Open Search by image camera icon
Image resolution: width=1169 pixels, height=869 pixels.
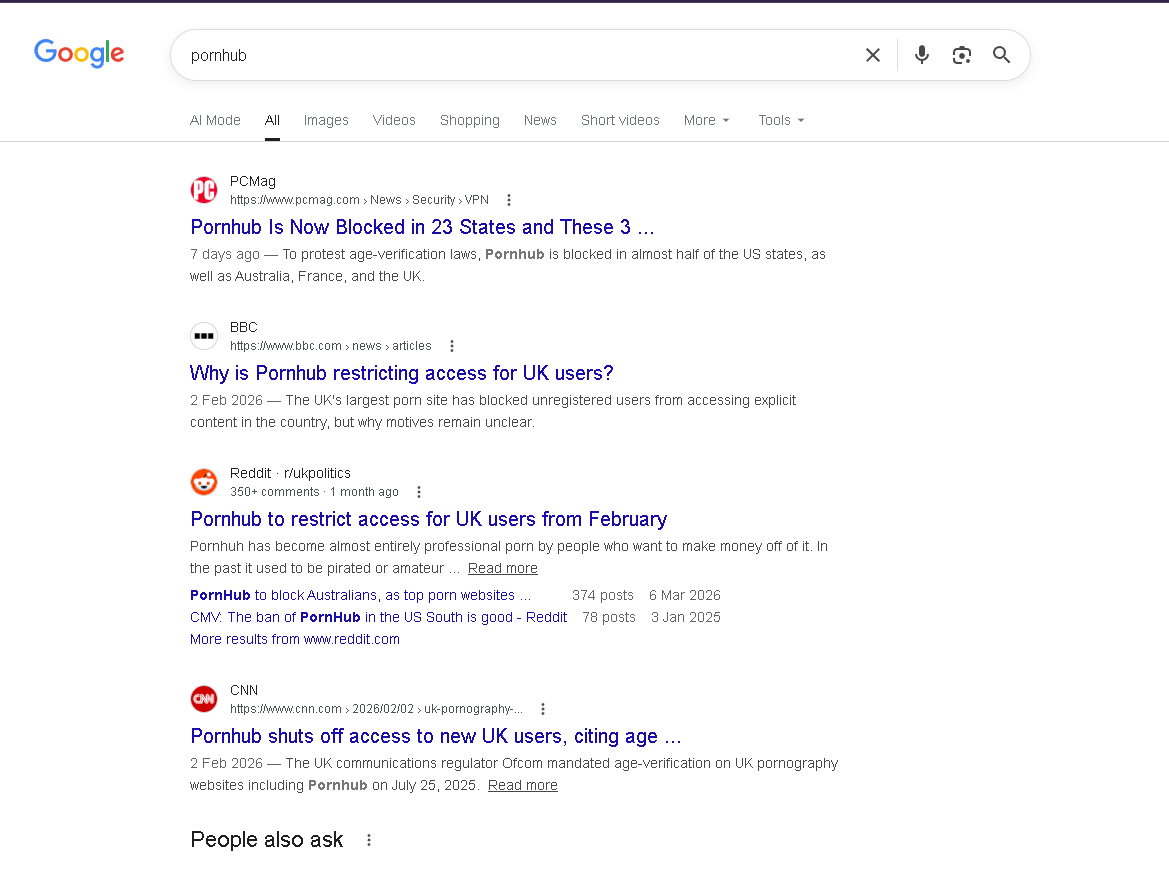click(x=962, y=55)
